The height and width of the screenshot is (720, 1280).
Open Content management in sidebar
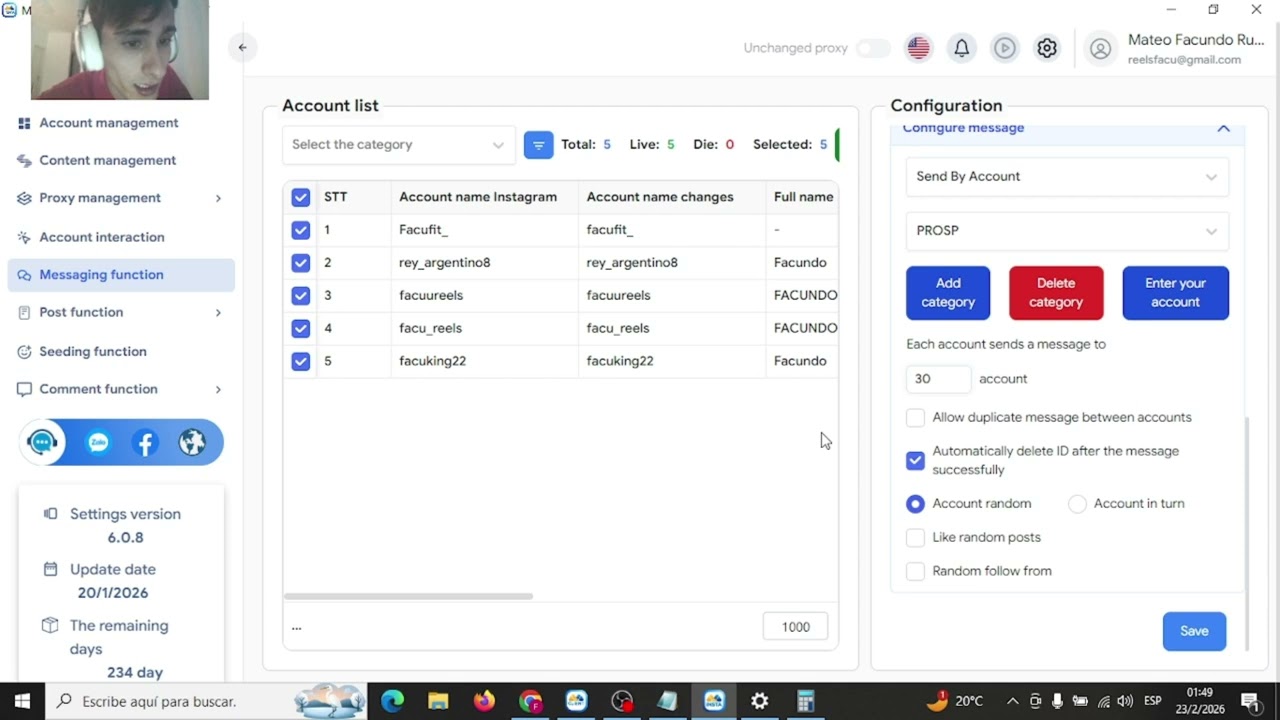(107, 160)
